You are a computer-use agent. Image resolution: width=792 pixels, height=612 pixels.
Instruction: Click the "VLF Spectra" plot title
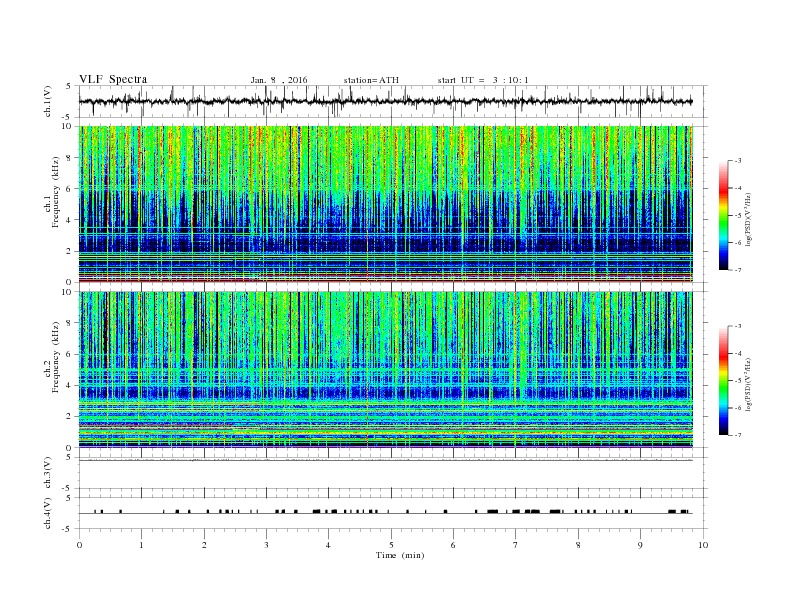(x=113, y=79)
